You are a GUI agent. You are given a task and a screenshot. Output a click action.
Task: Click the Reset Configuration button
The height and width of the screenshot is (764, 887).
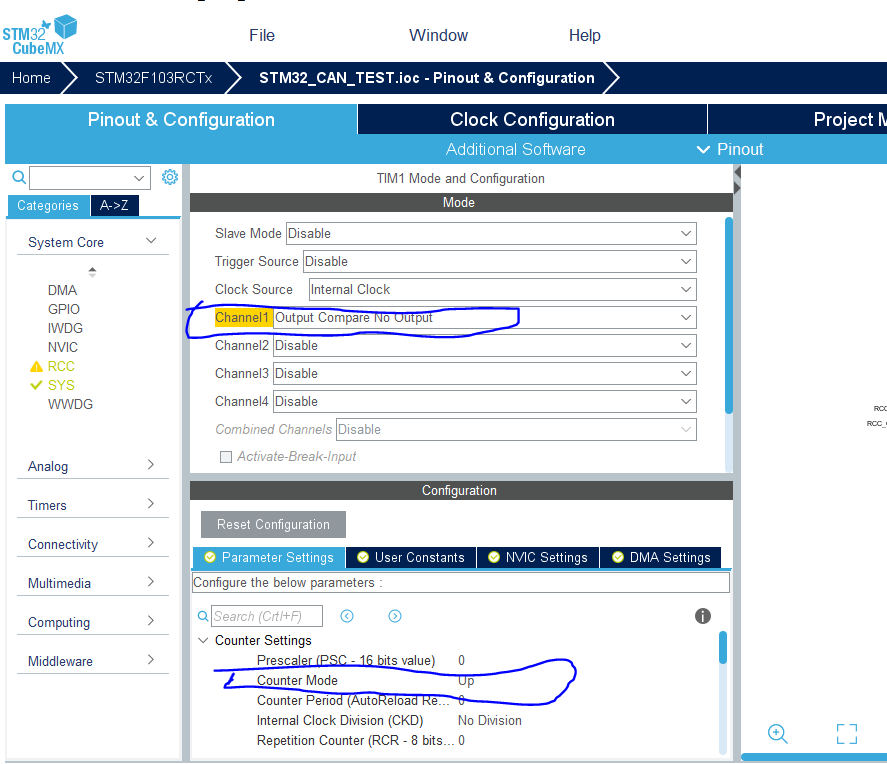tap(273, 524)
